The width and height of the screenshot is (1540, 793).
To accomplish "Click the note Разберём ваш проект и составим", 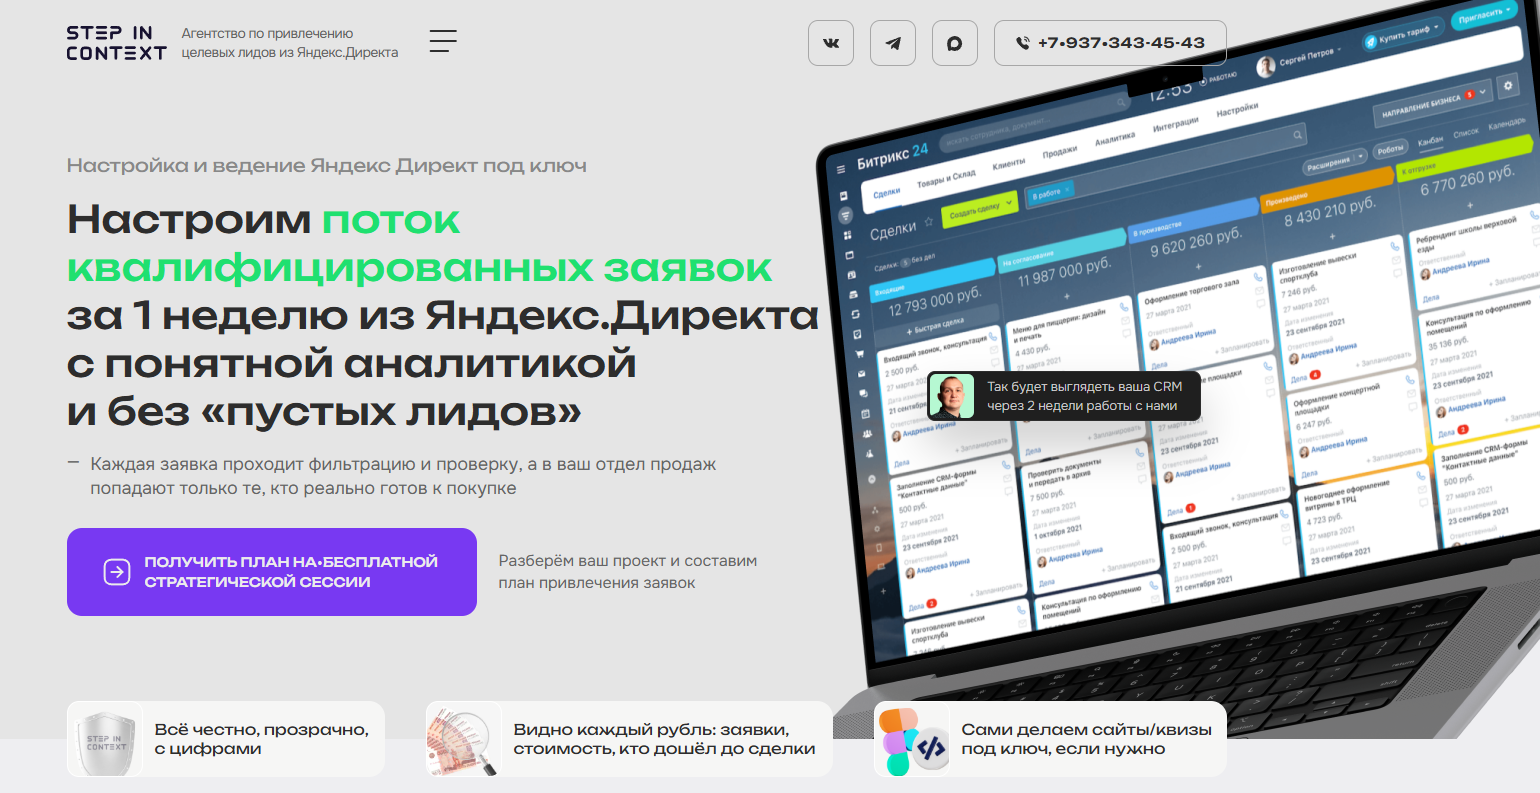I will coord(628,572).
